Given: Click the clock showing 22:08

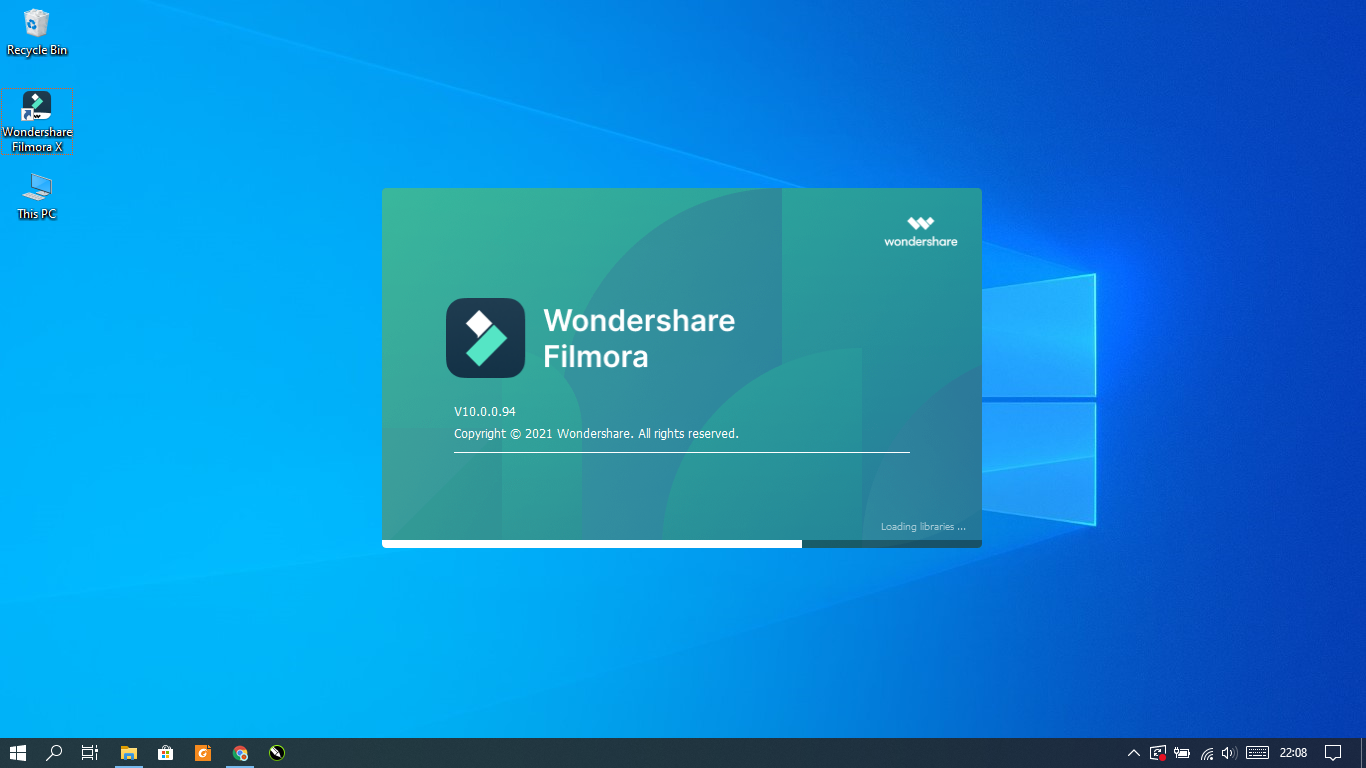Looking at the screenshot, I should click(1293, 753).
